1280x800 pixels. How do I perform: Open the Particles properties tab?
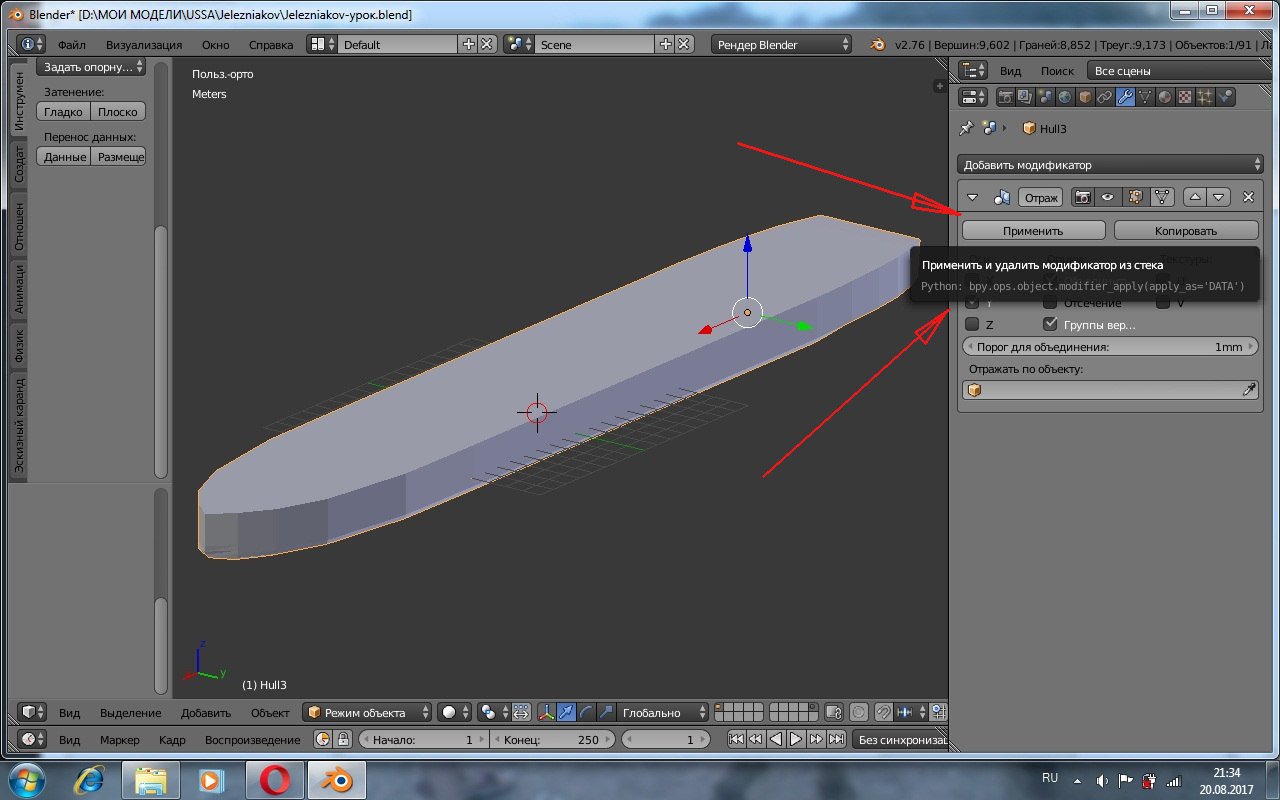(x=1205, y=97)
